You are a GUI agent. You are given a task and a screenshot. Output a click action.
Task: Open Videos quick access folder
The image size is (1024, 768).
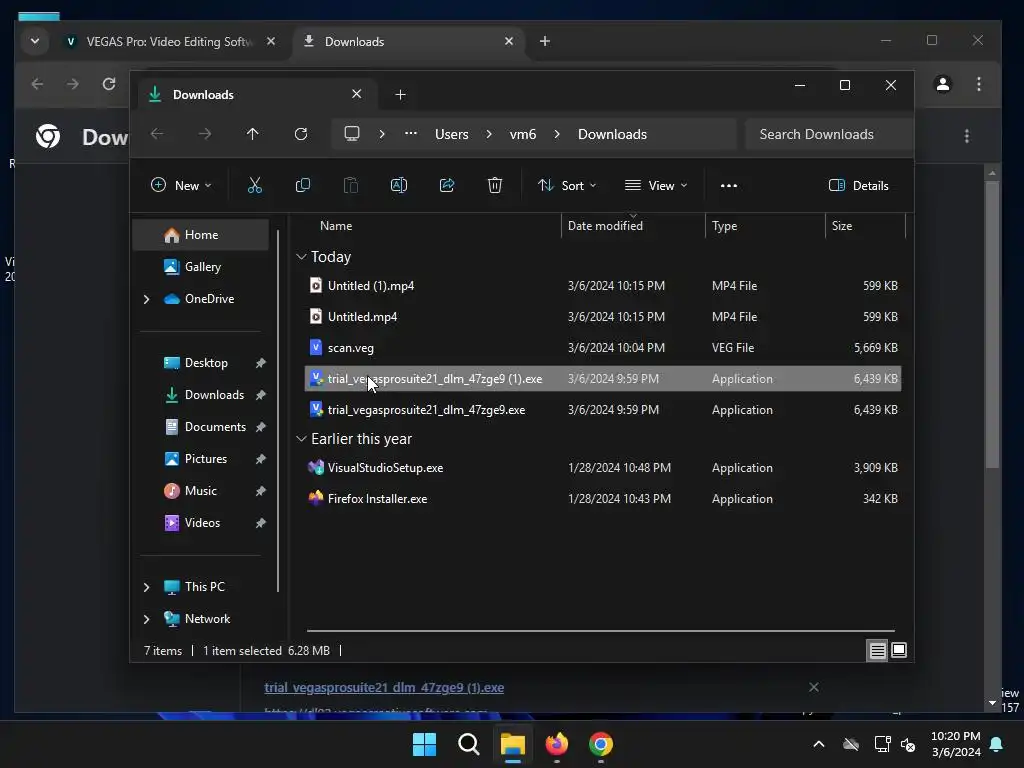(202, 523)
